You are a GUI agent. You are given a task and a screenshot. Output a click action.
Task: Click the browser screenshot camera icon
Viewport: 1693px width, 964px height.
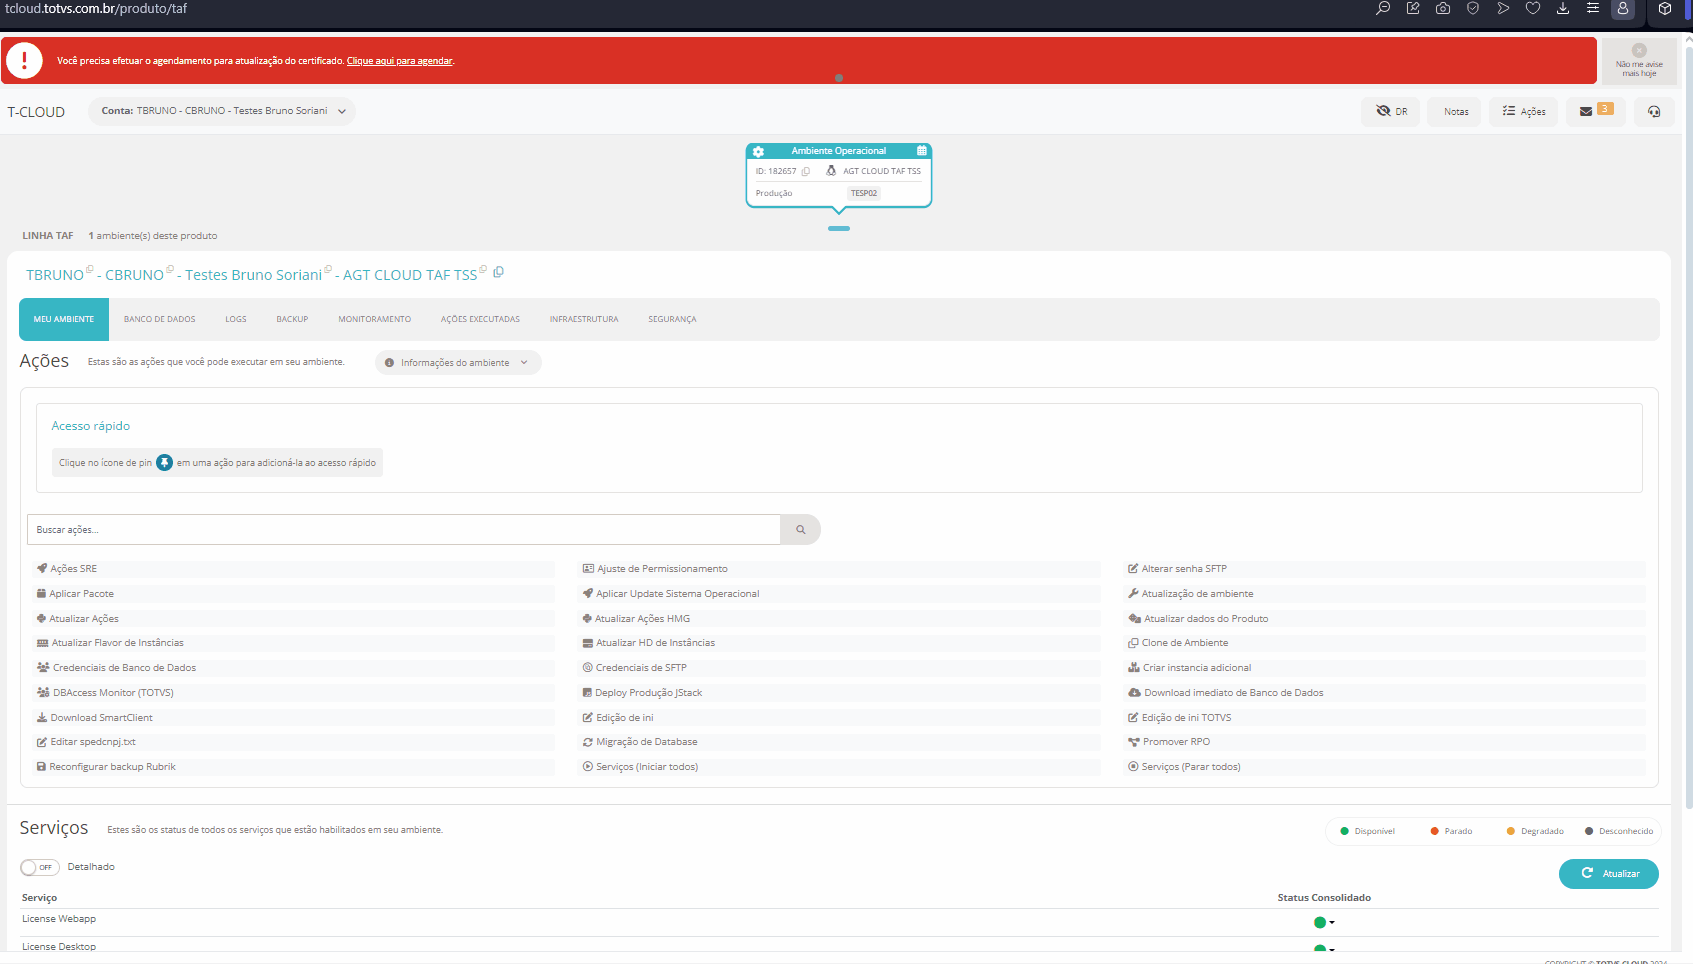pyautogui.click(x=1443, y=8)
